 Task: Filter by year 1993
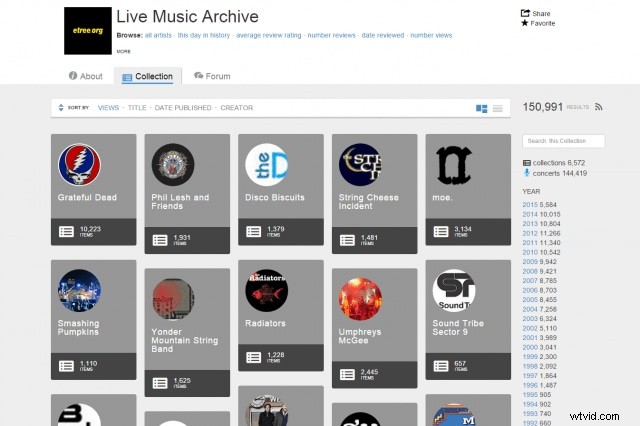tap(530, 413)
